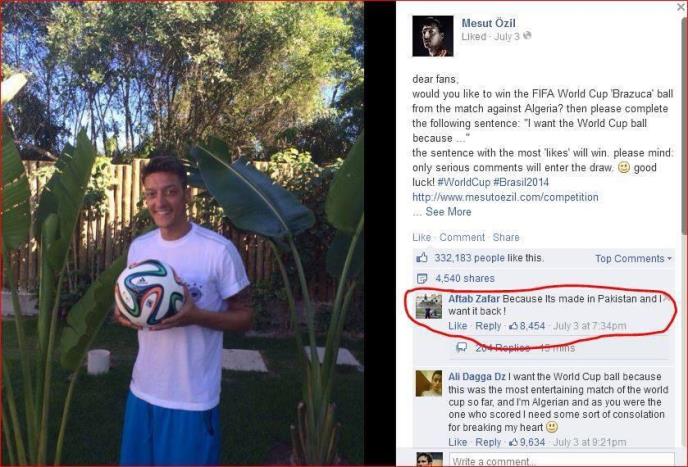688x467 pixels.
Task: Open Aftab Zafar's avatar thumbnail
Action: 429,306
